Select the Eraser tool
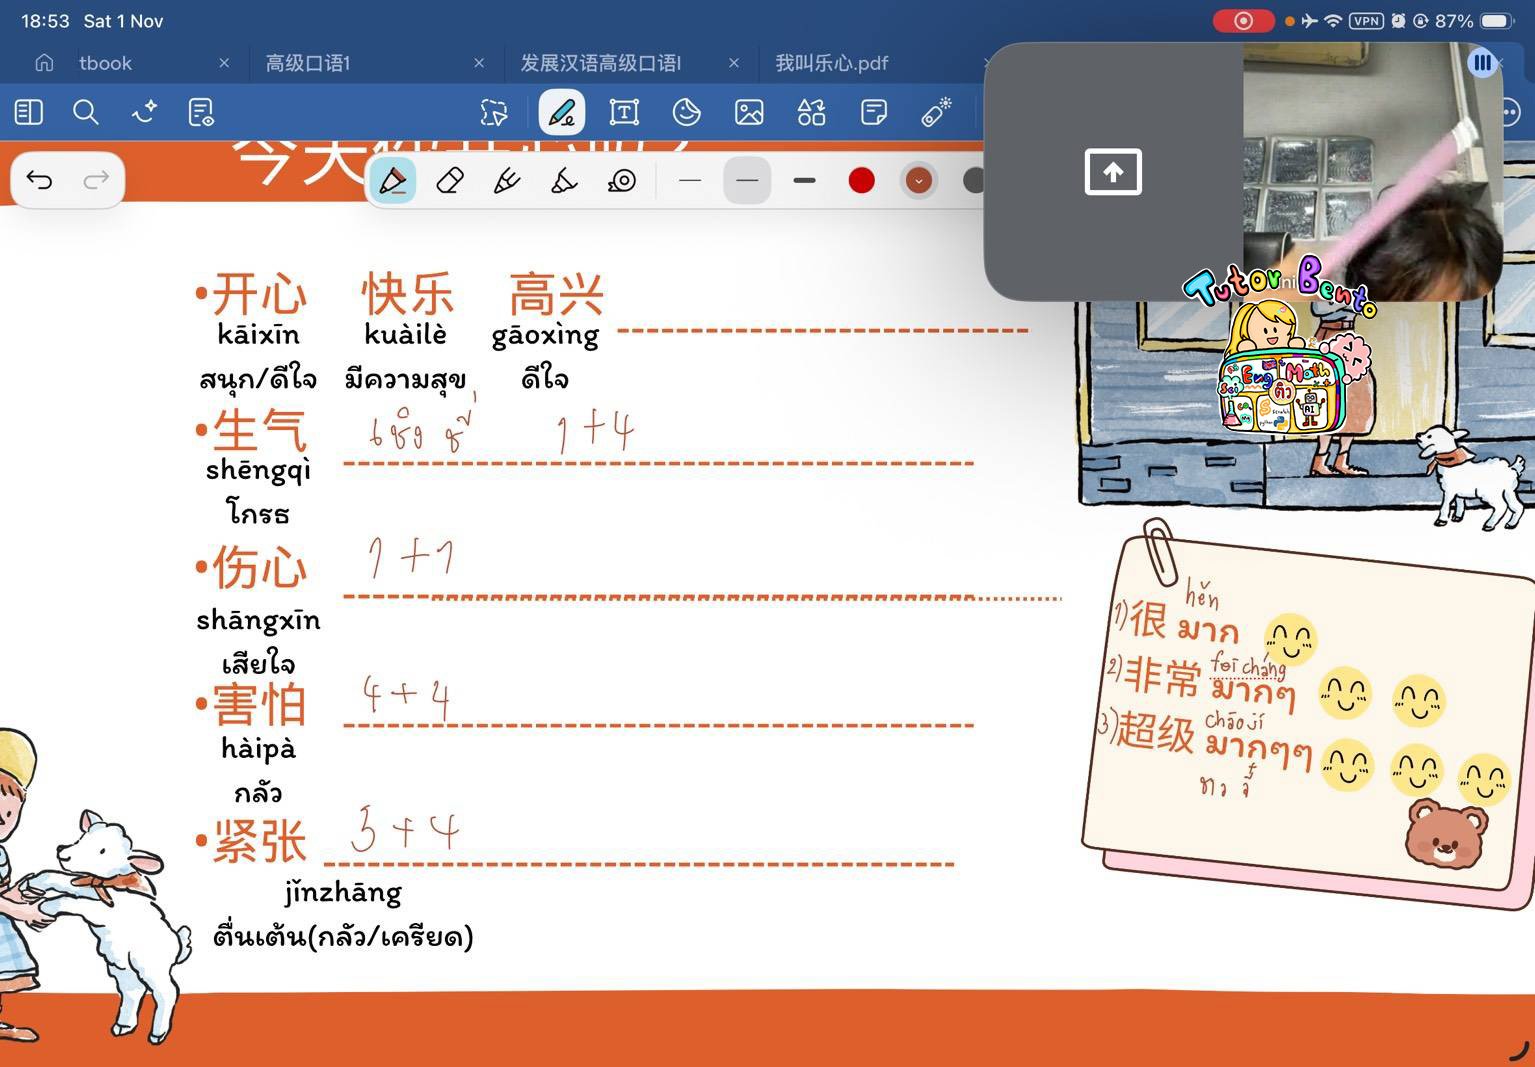1535x1067 pixels. 448,180
